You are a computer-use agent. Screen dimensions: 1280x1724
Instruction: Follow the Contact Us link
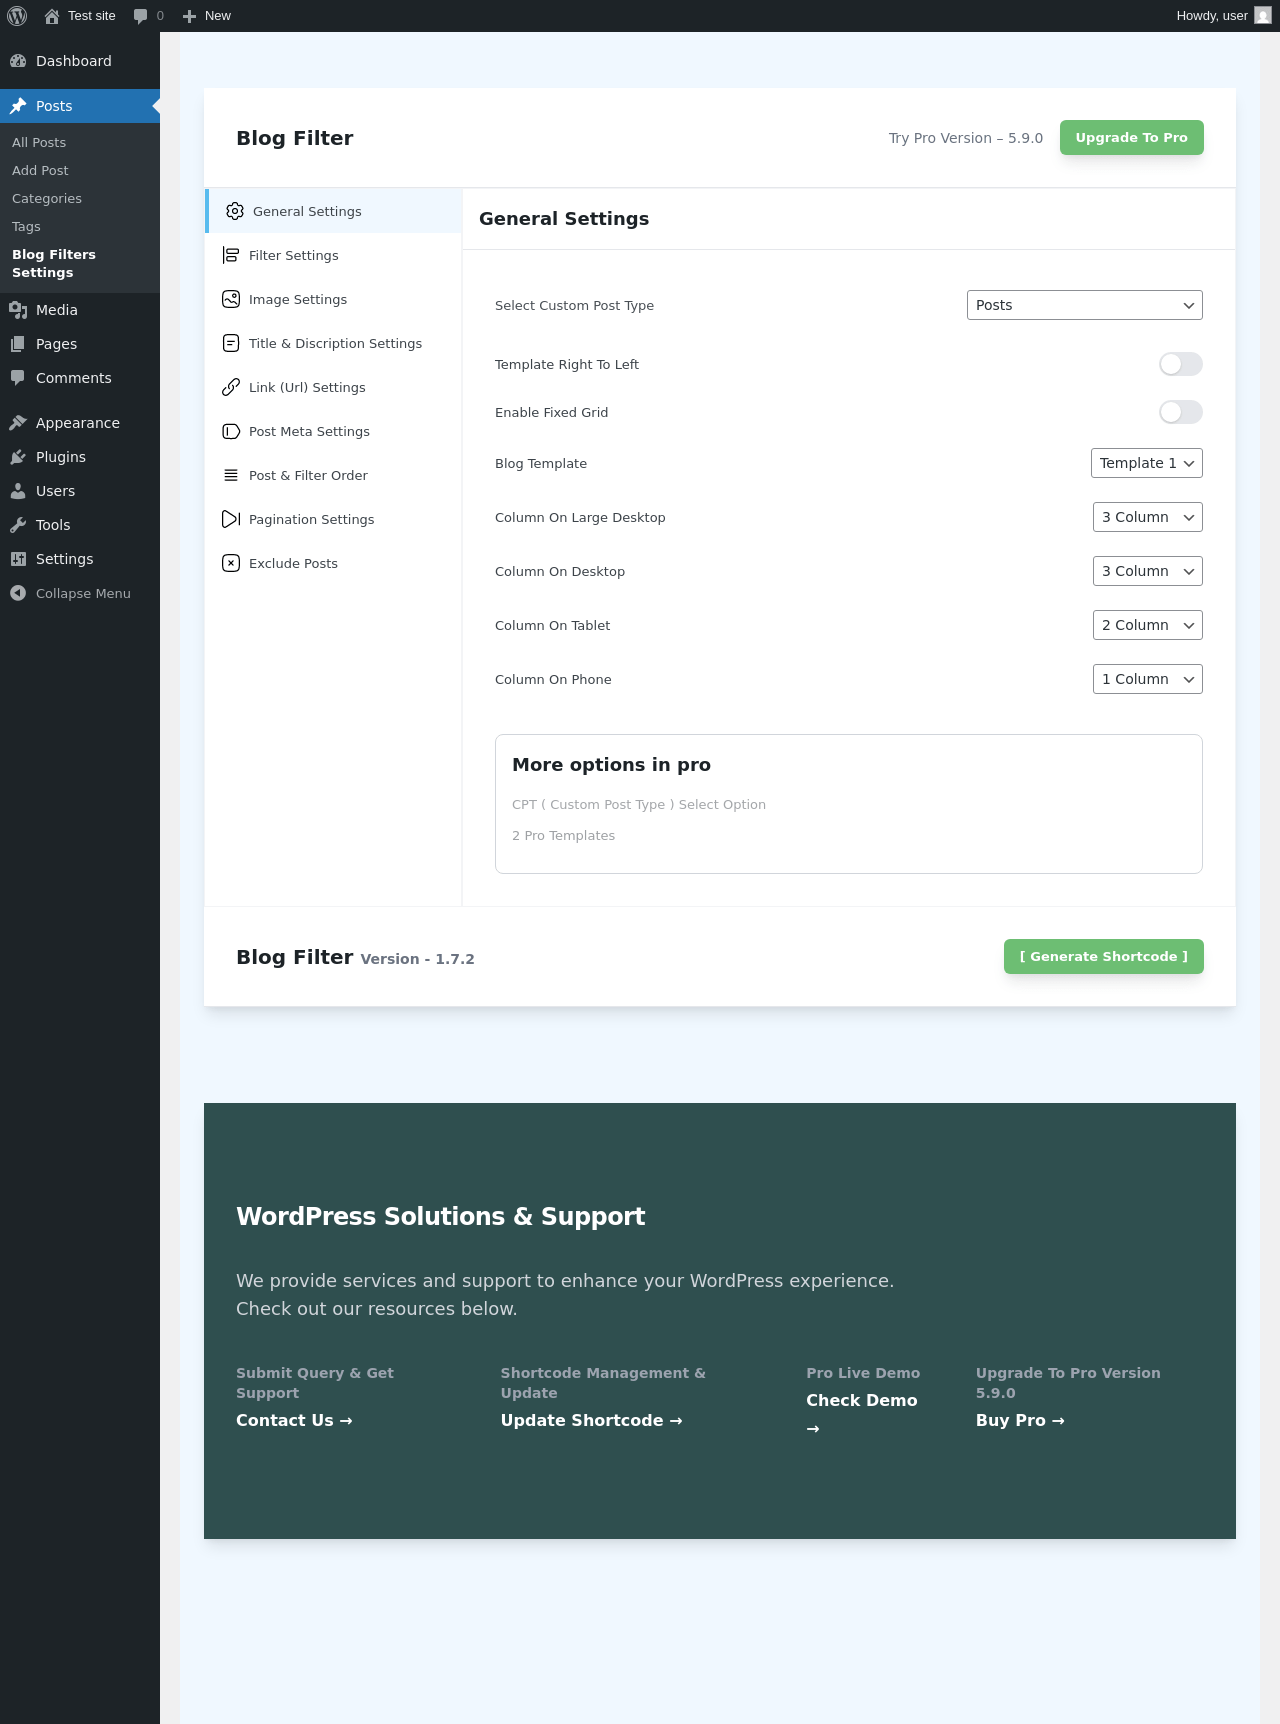tap(294, 1420)
